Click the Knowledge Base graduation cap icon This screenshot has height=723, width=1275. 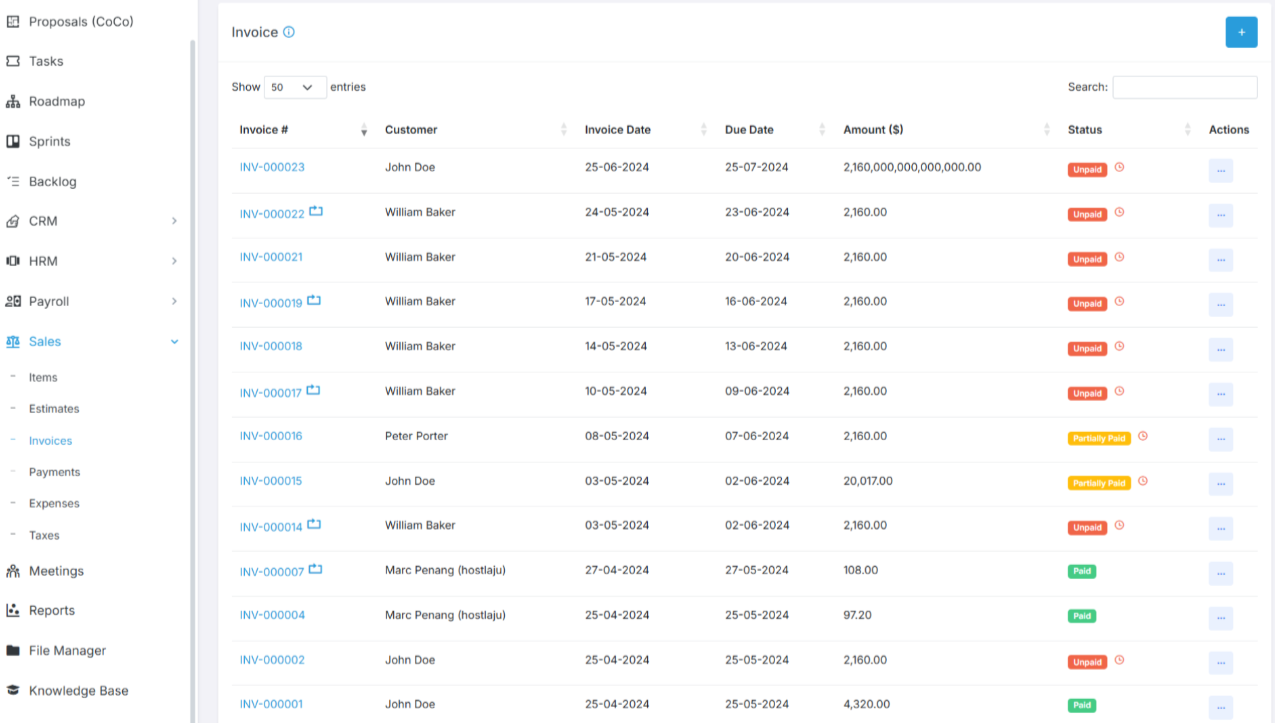13,690
